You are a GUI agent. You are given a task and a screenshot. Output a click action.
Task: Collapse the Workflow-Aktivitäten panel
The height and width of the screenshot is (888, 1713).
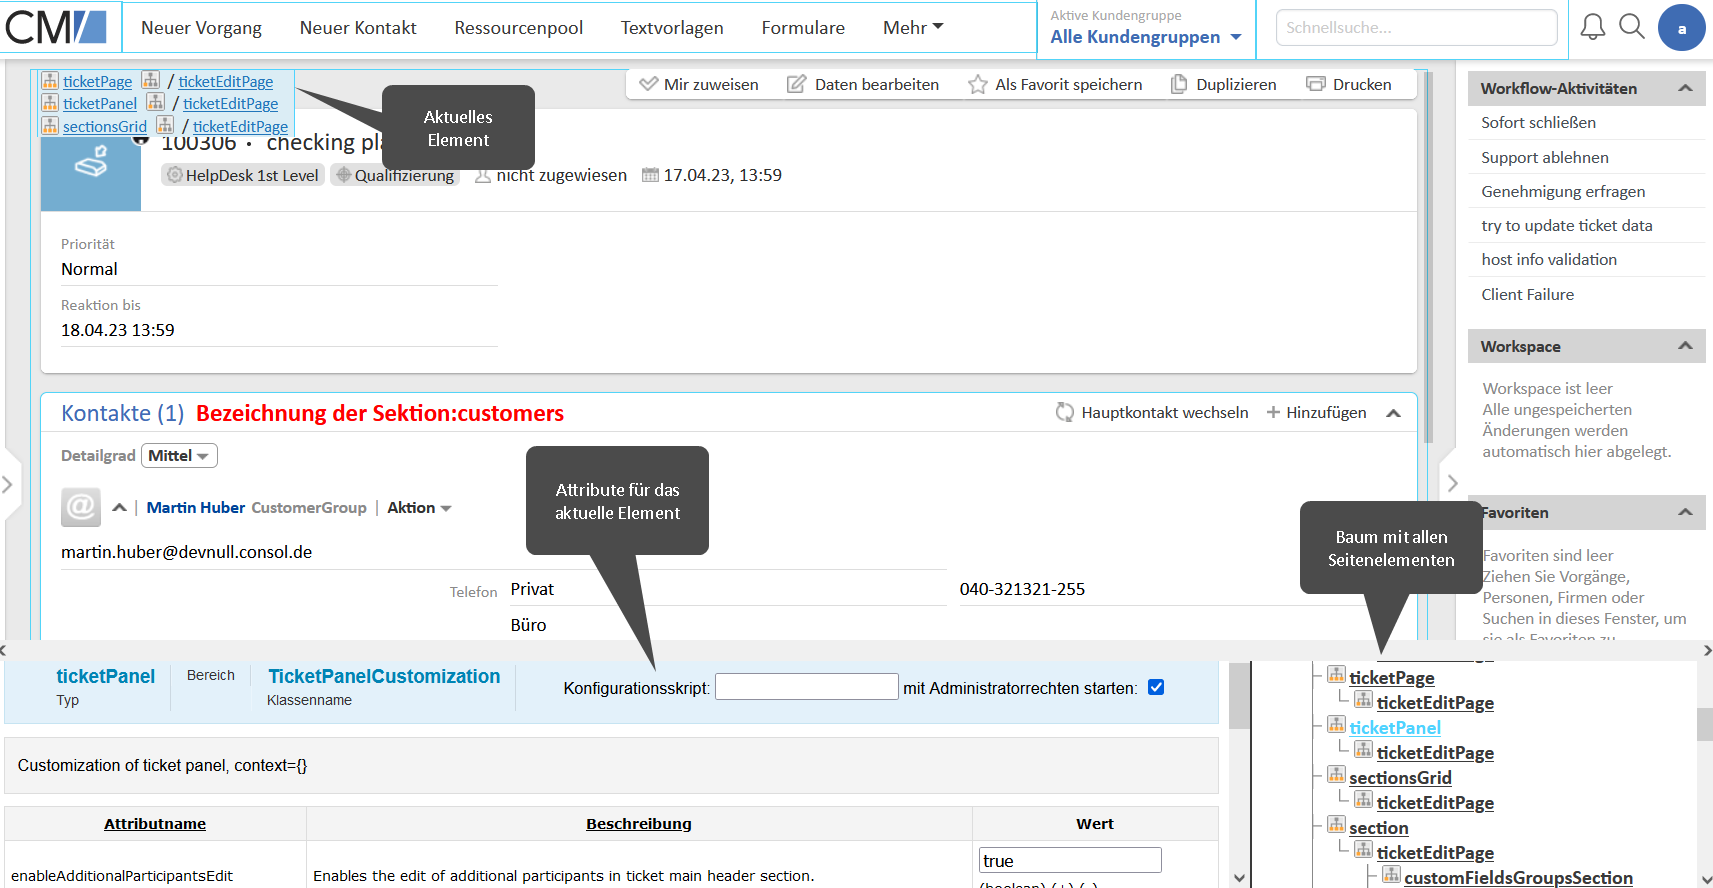pos(1685,88)
